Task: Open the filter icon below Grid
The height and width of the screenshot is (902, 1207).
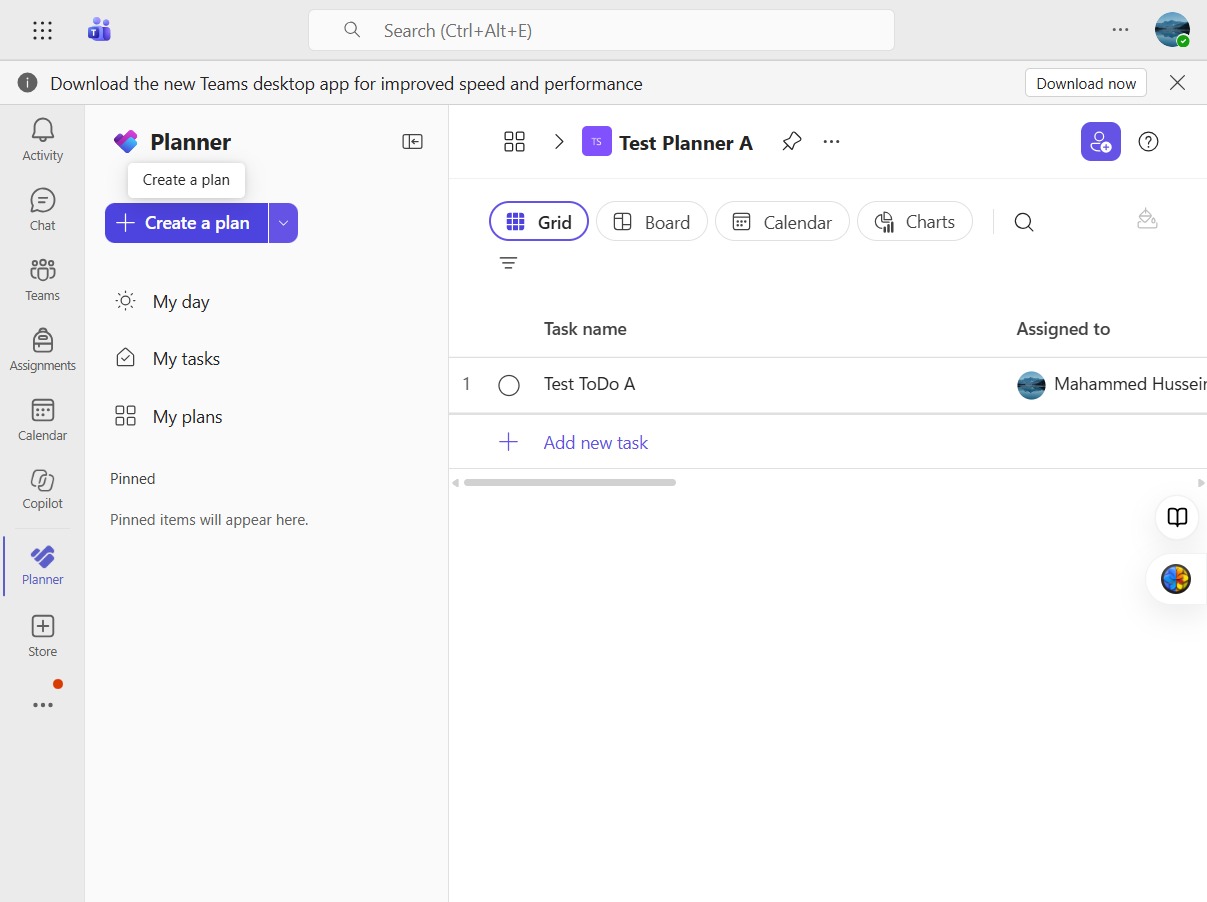Action: (x=508, y=263)
